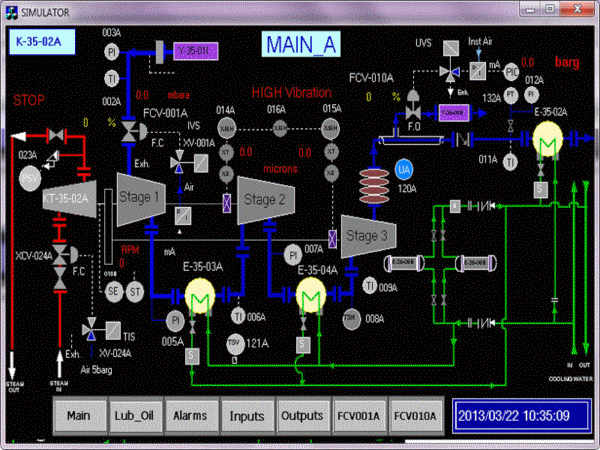Click the S solenoid box under E-35-03A

(x=192, y=355)
